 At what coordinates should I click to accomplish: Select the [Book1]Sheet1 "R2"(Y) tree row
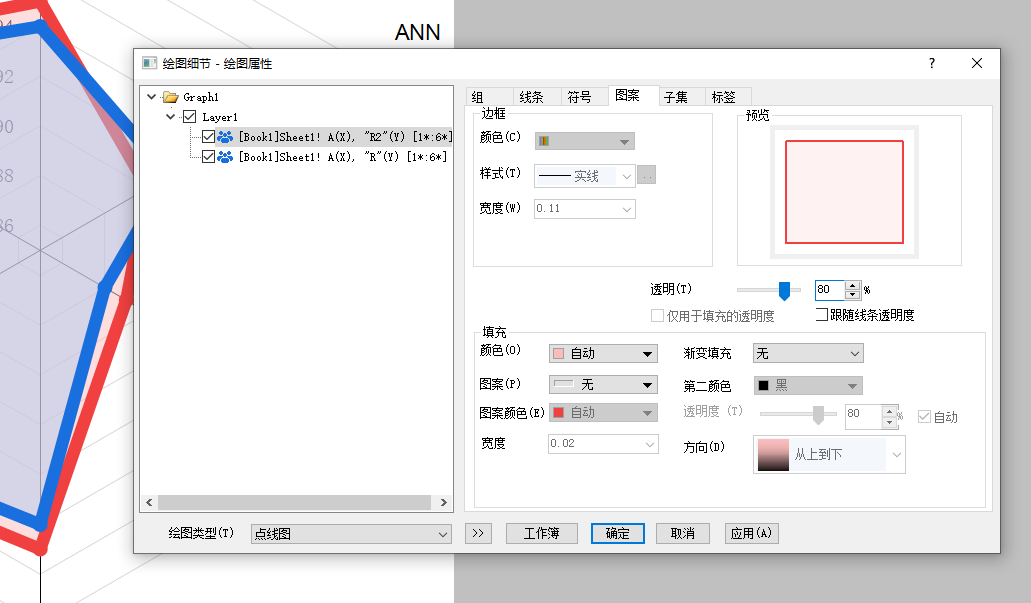pyautogui.click(x=345, y=137)
